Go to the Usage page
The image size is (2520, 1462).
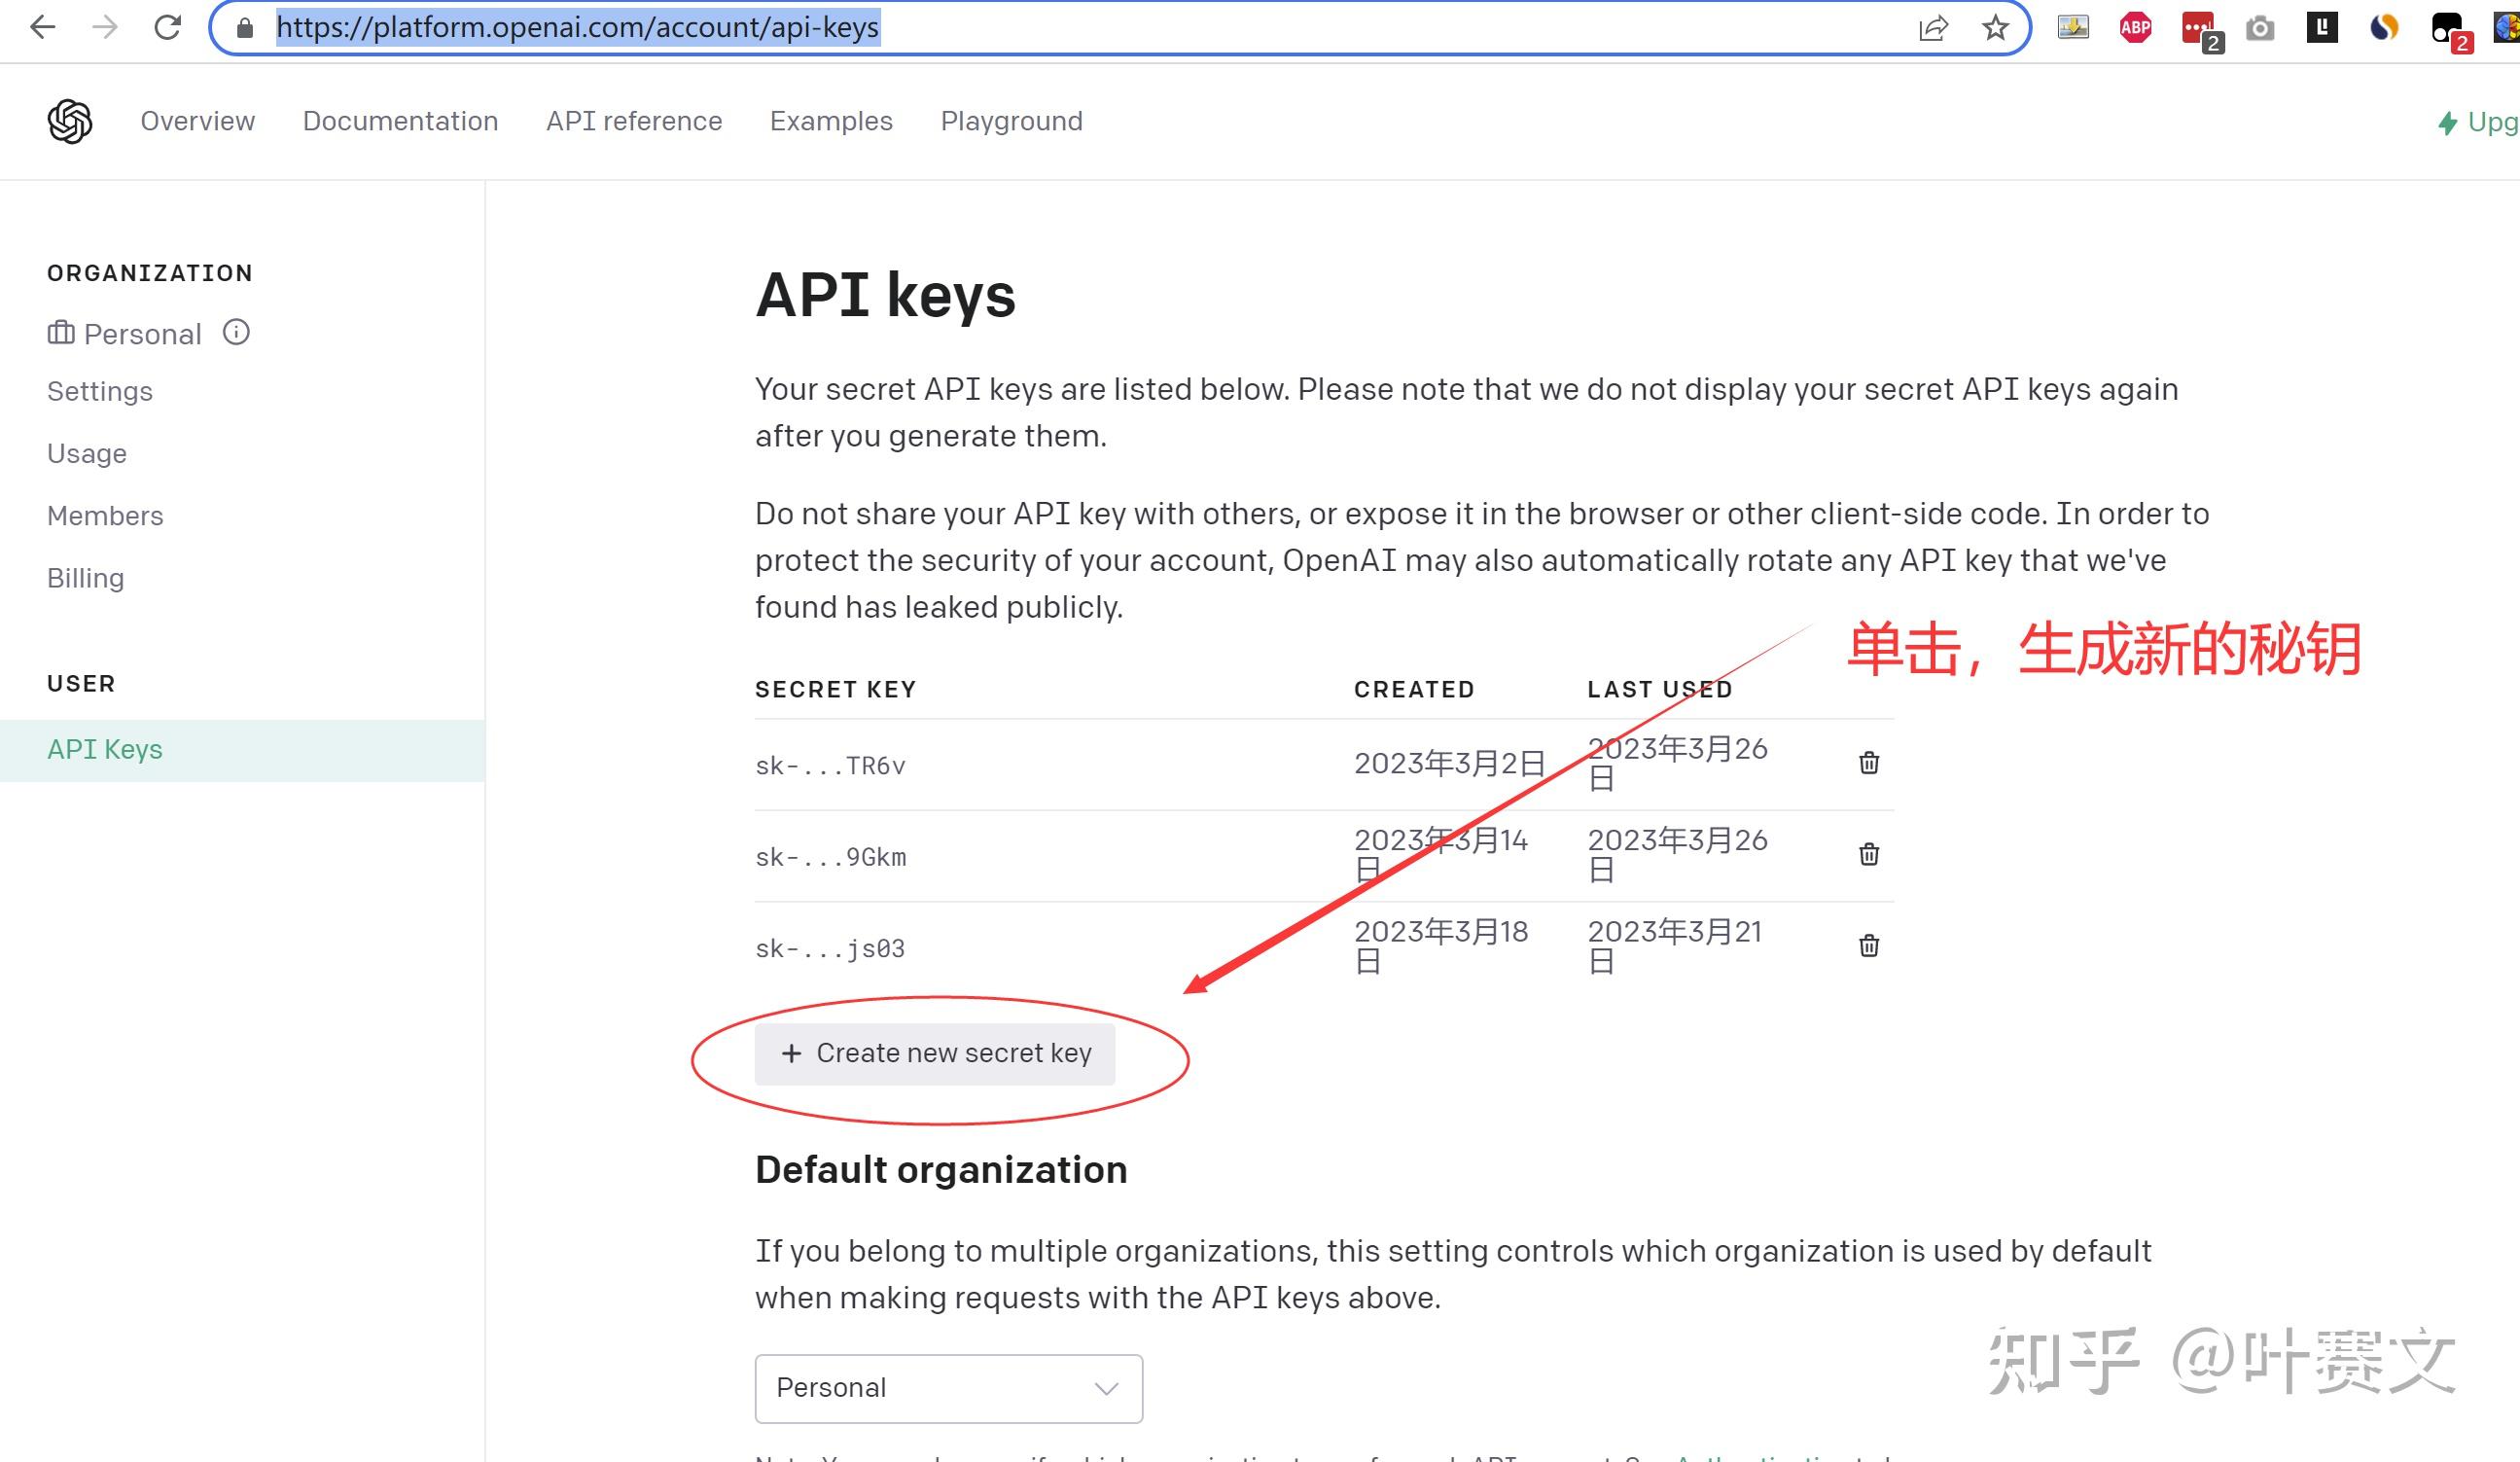(x=86, y=453)
